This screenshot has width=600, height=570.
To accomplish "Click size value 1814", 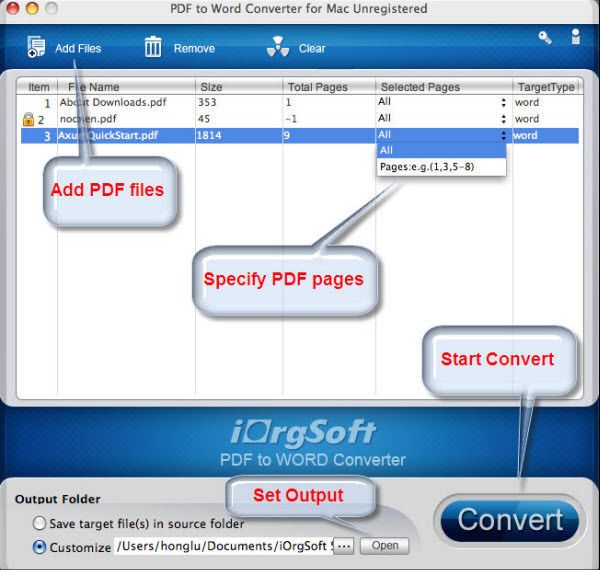I will 209,135.
